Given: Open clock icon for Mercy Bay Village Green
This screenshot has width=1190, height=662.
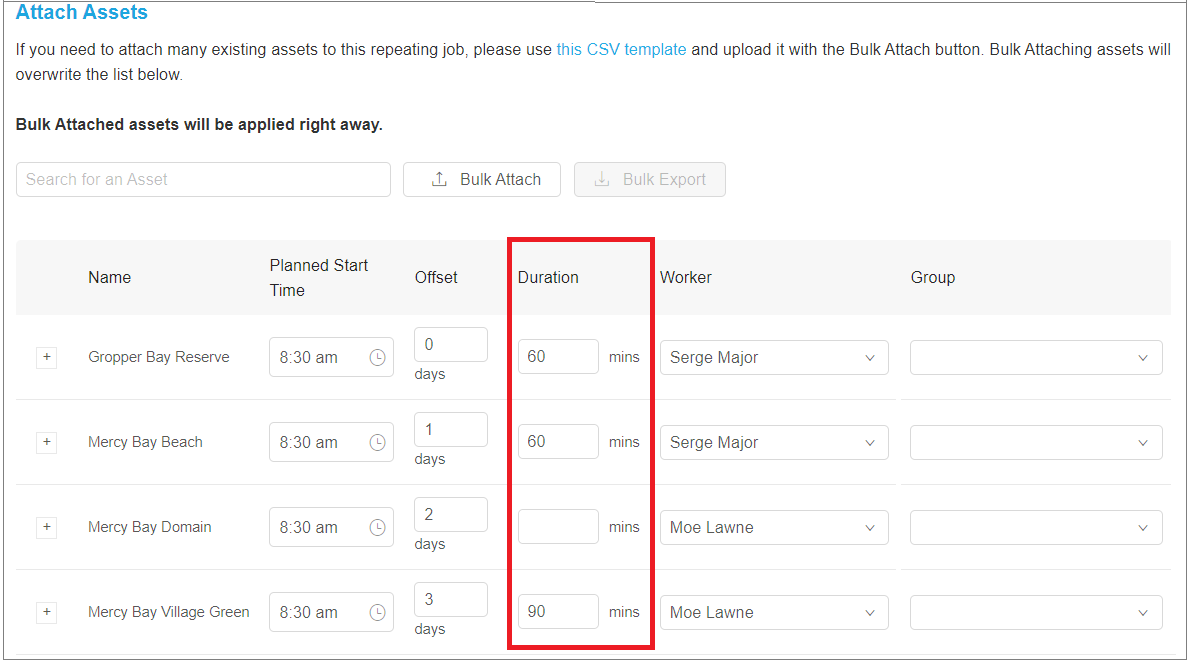Looking at the screenshot, I should (377, 613).
